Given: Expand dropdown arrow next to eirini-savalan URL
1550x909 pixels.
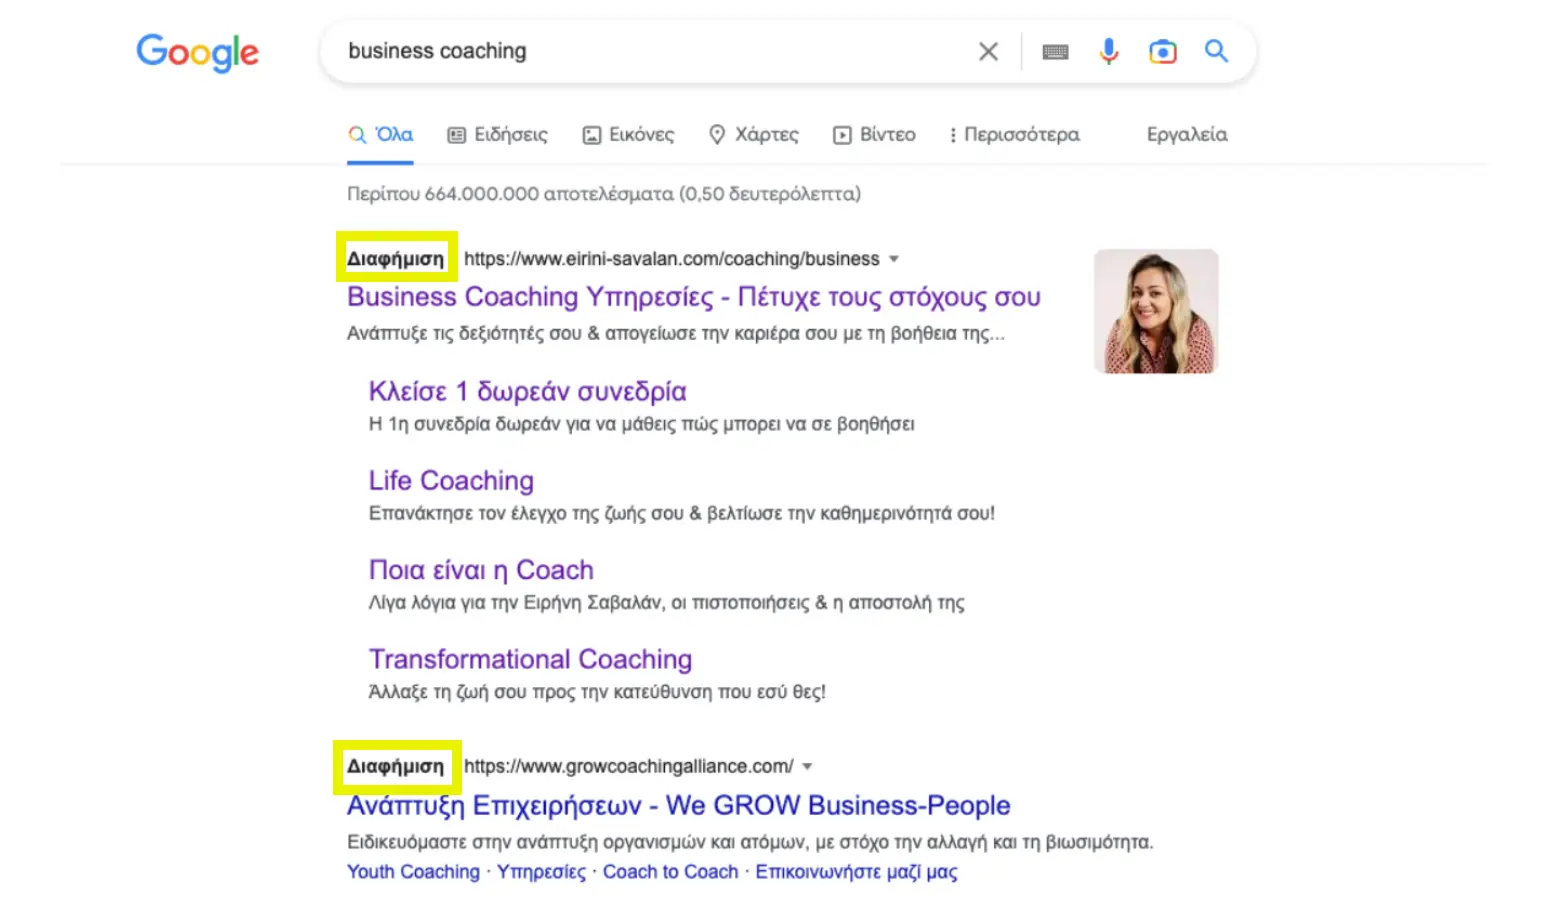Looking at the screenshot, I should pyautogui.click(x=894, y=259).
